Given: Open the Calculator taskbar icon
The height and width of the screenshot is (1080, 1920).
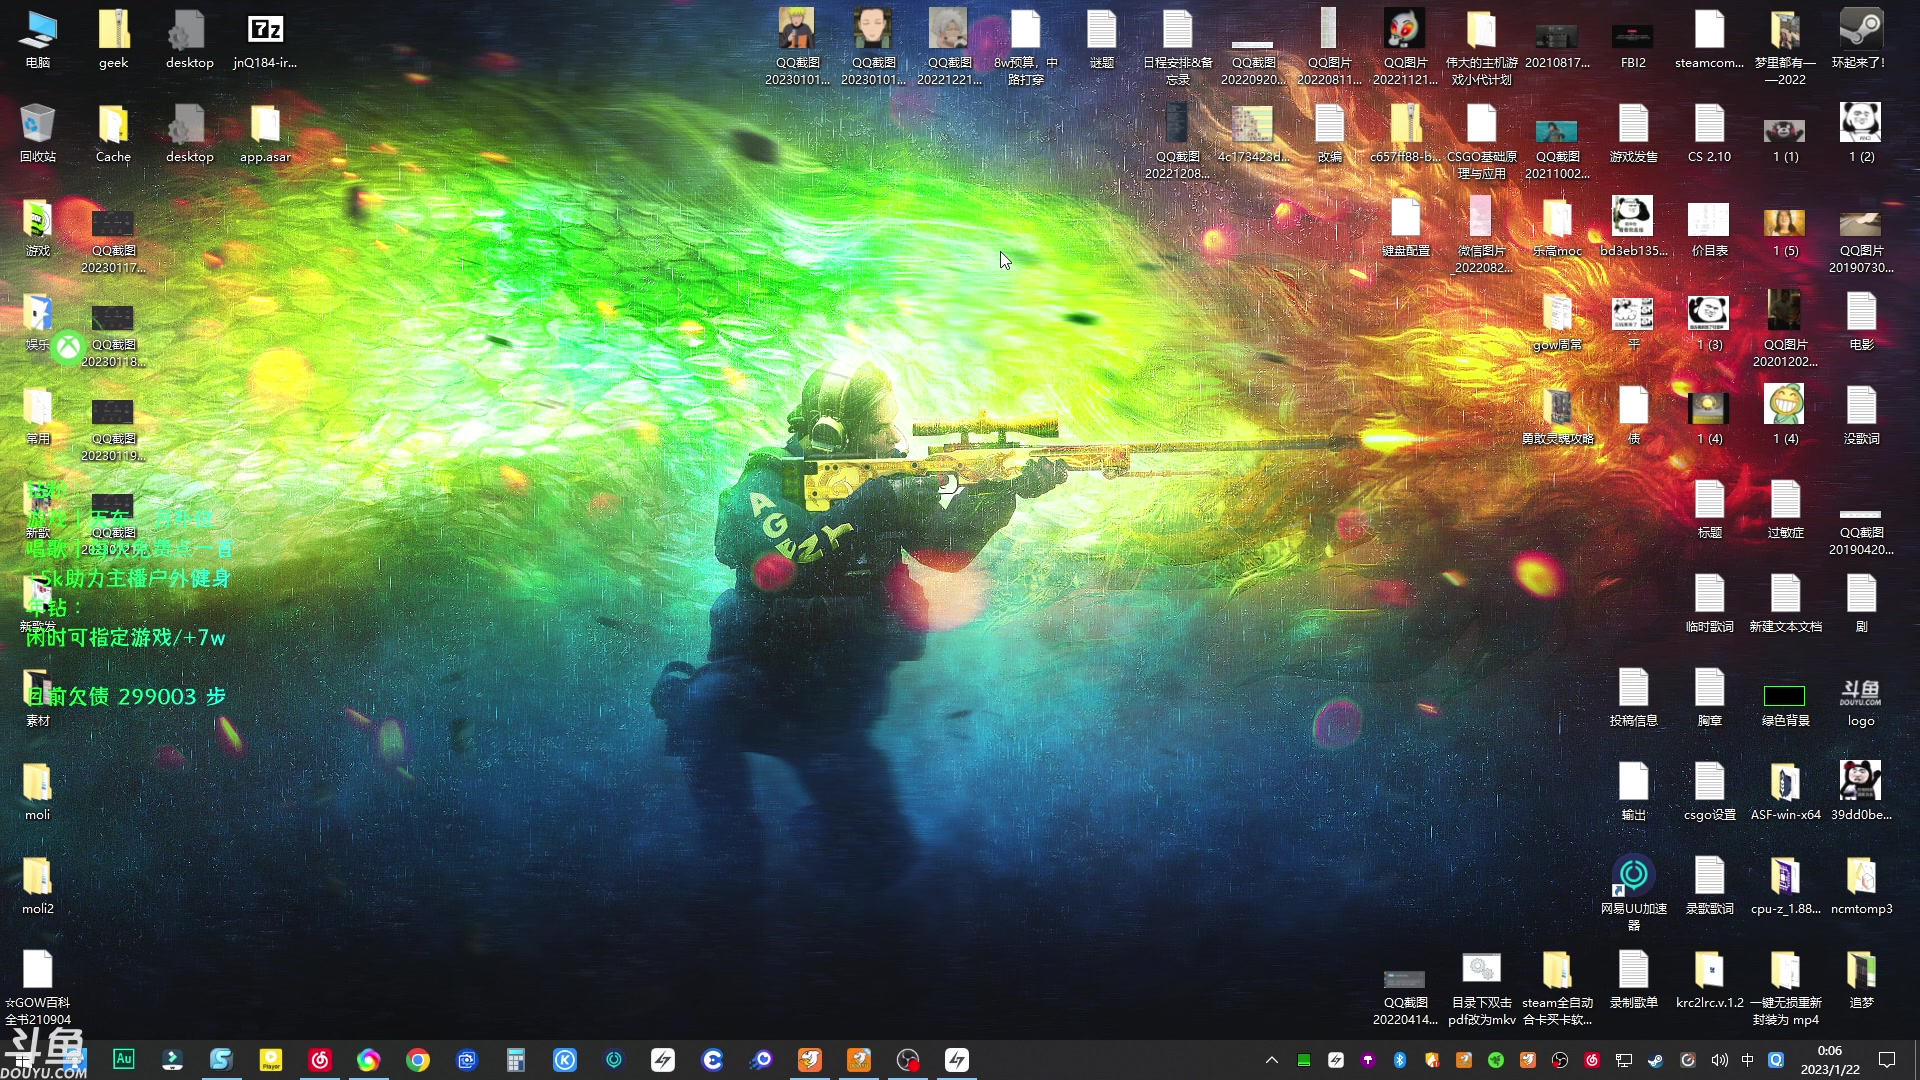Looking at the screenshot, I should pos(516,1059).
